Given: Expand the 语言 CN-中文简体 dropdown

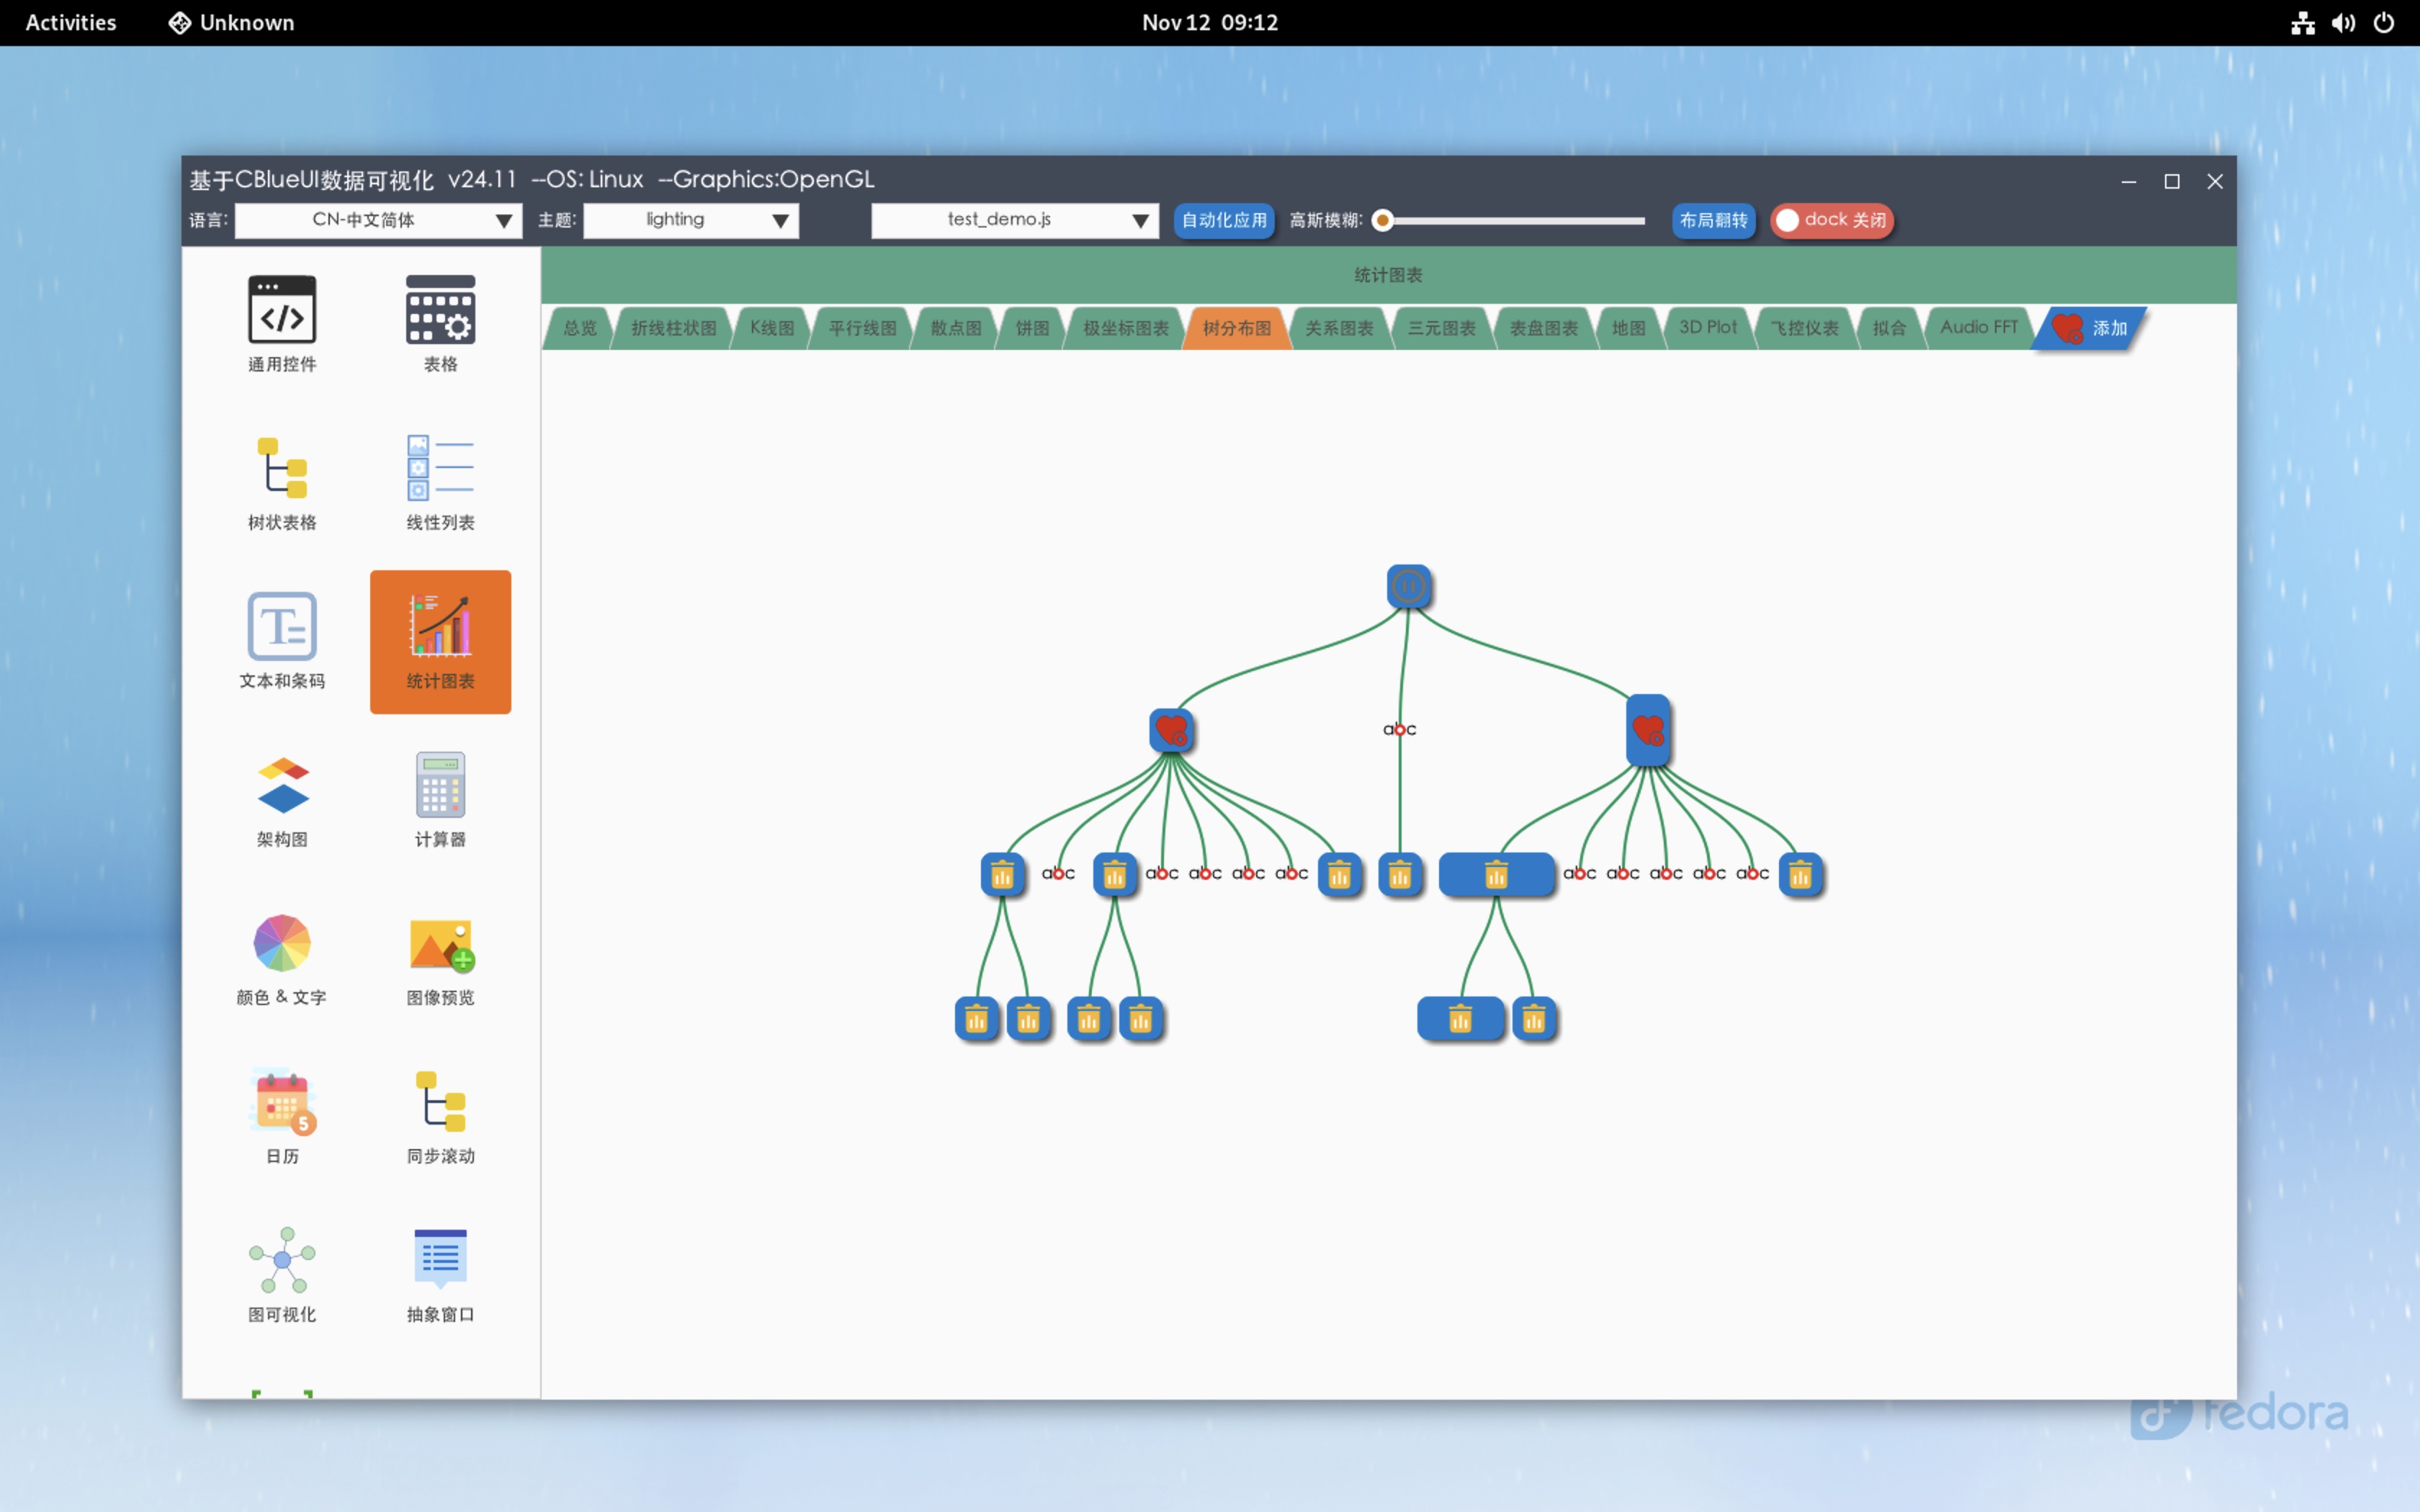Looking at the screenshot, I should tap(378, 220).
